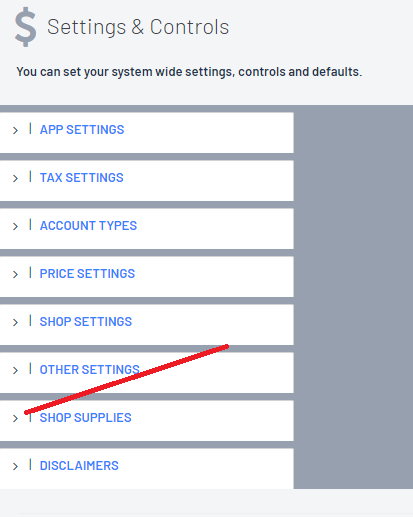Viewport: 413px width, 517px height.
Task: Select the PRICE SETTINGS heading
Action: coord(87,274)
